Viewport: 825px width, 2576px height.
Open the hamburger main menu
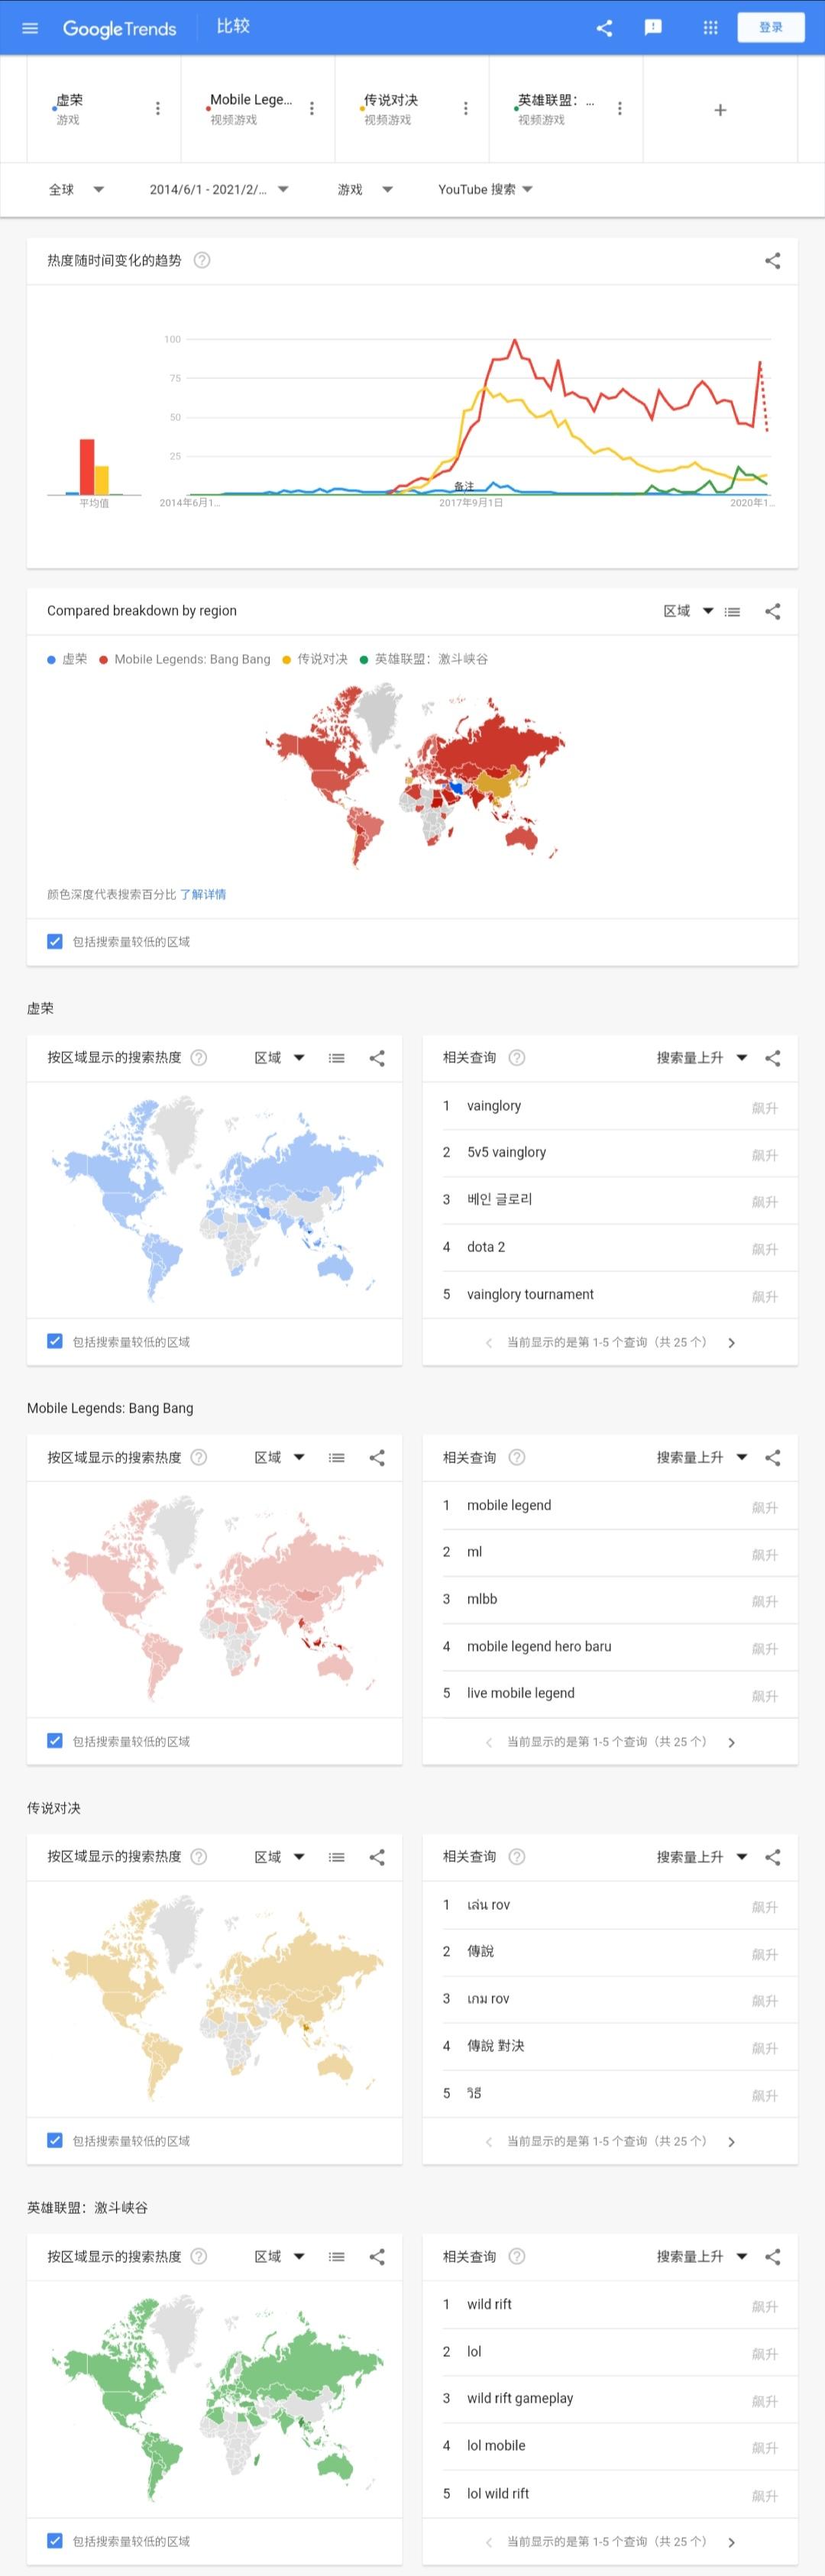pyautogui.click(x=30, y=28)
